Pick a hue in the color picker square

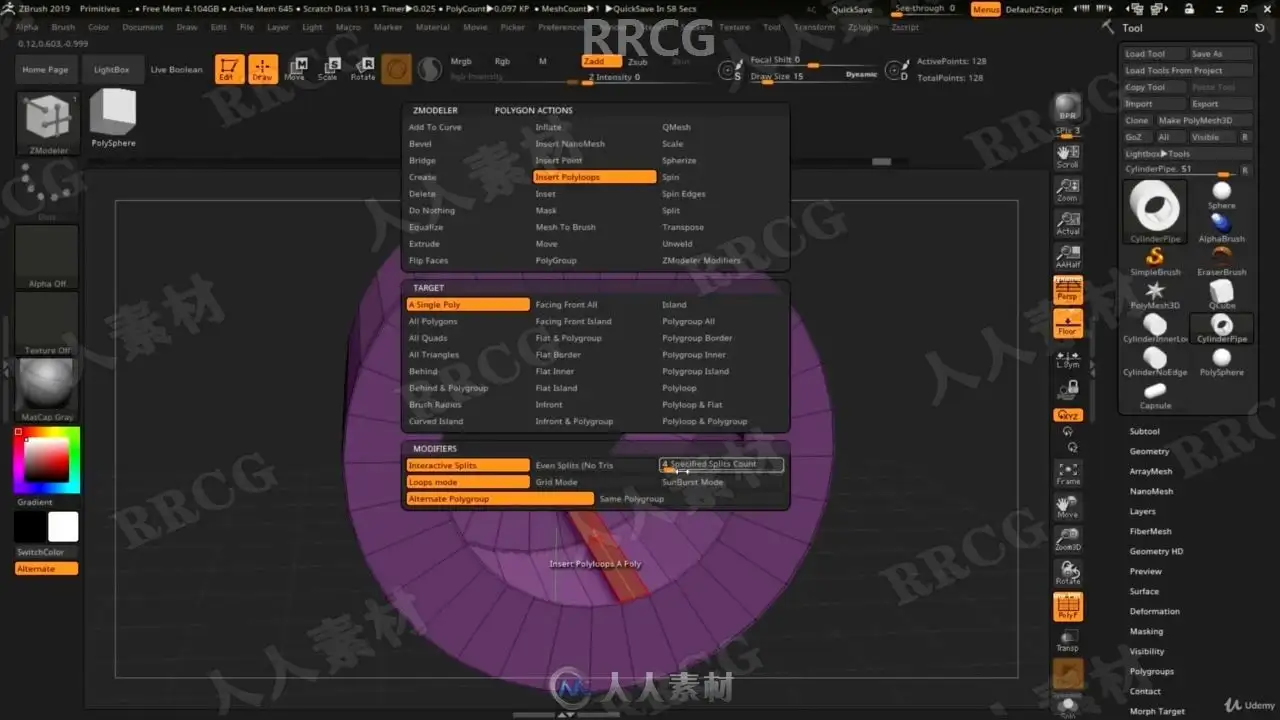click(47, 461)
